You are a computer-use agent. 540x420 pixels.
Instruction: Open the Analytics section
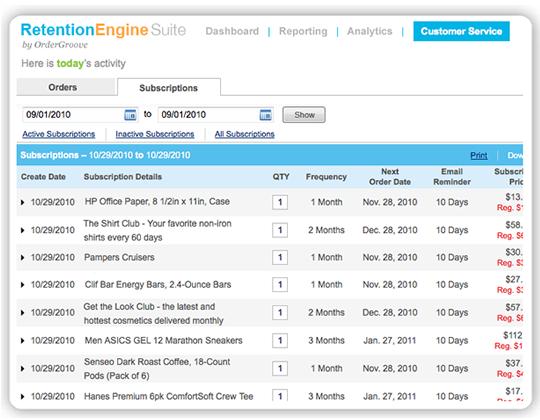370,31
